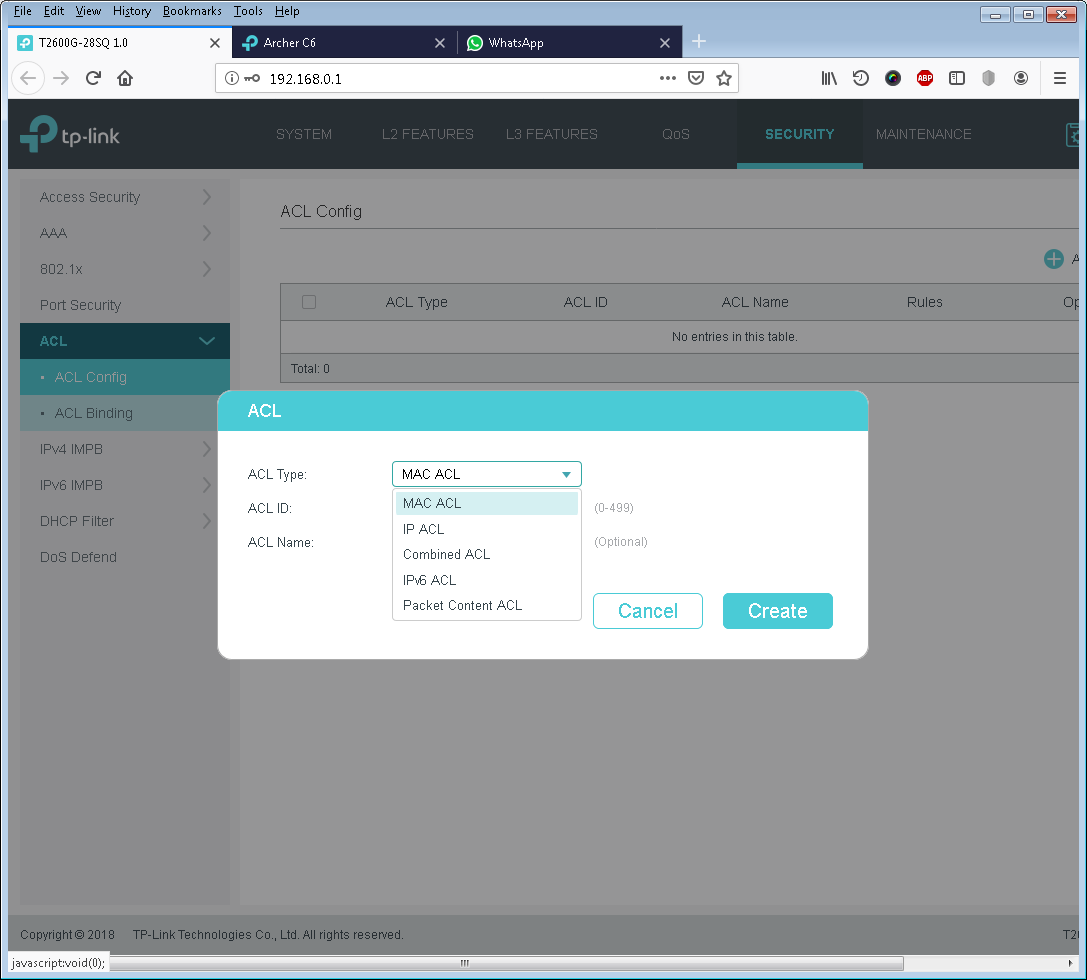1087x980 pixels.
Task: Expand the IPv6 IMPB sidebar section
Action: click(x=125, y=485)
